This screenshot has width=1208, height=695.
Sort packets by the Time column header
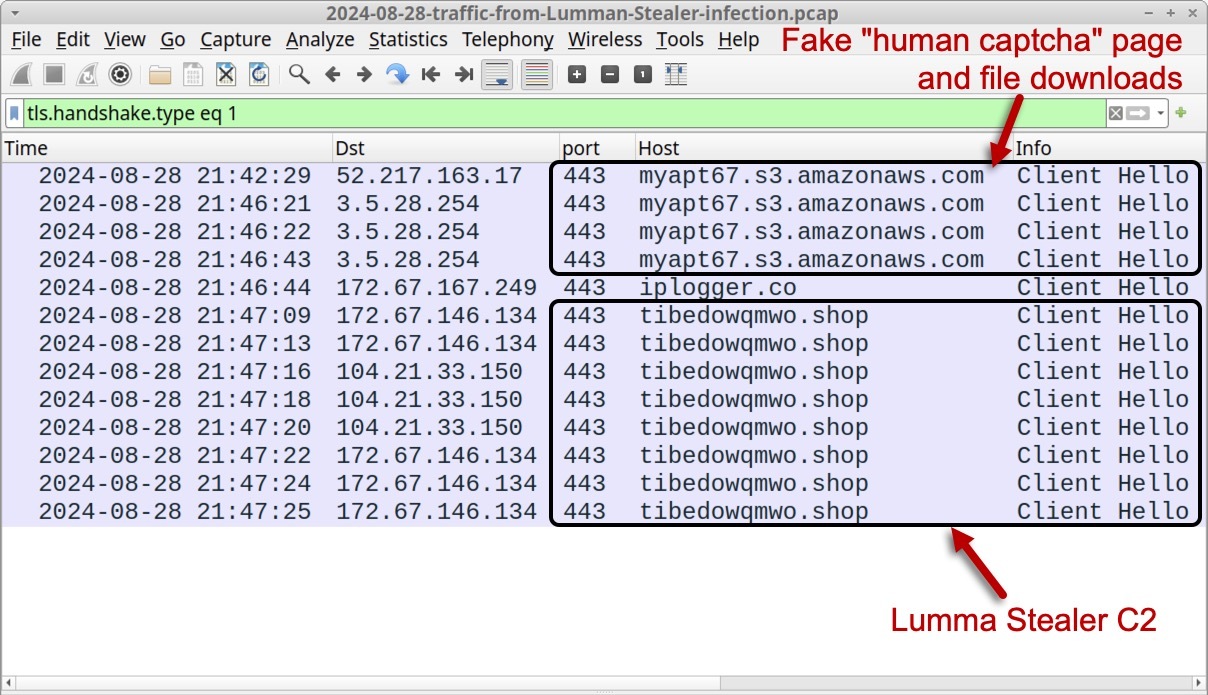click(x=167, y=148)
